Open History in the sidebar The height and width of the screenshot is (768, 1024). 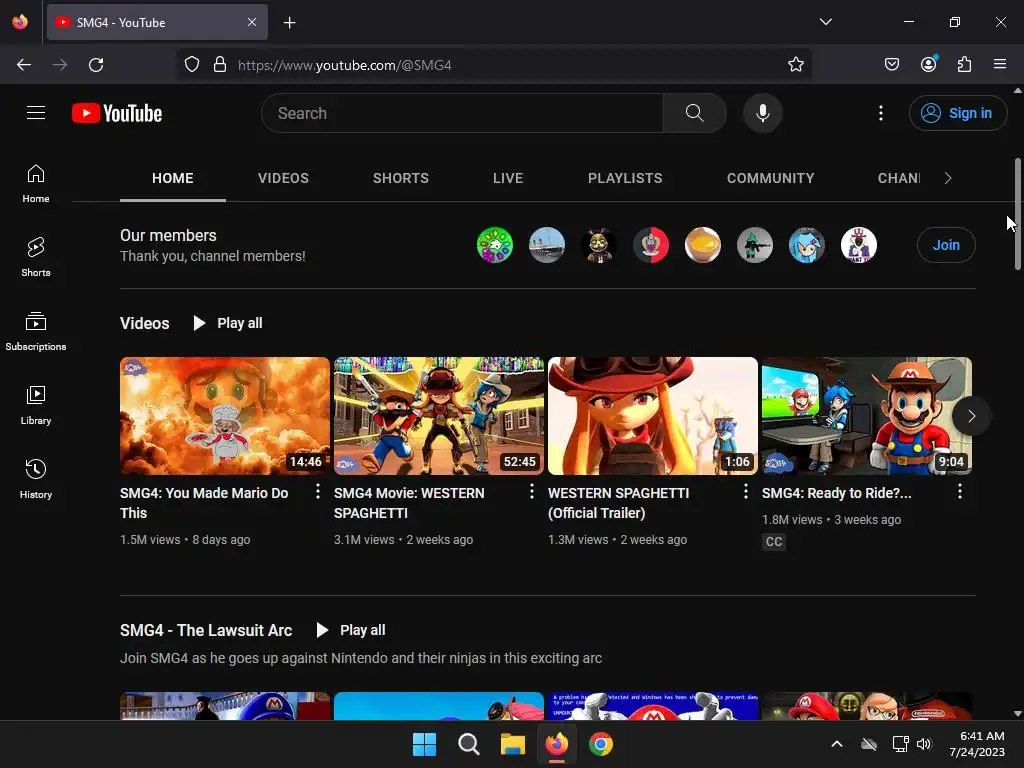(x=36, y=479)
